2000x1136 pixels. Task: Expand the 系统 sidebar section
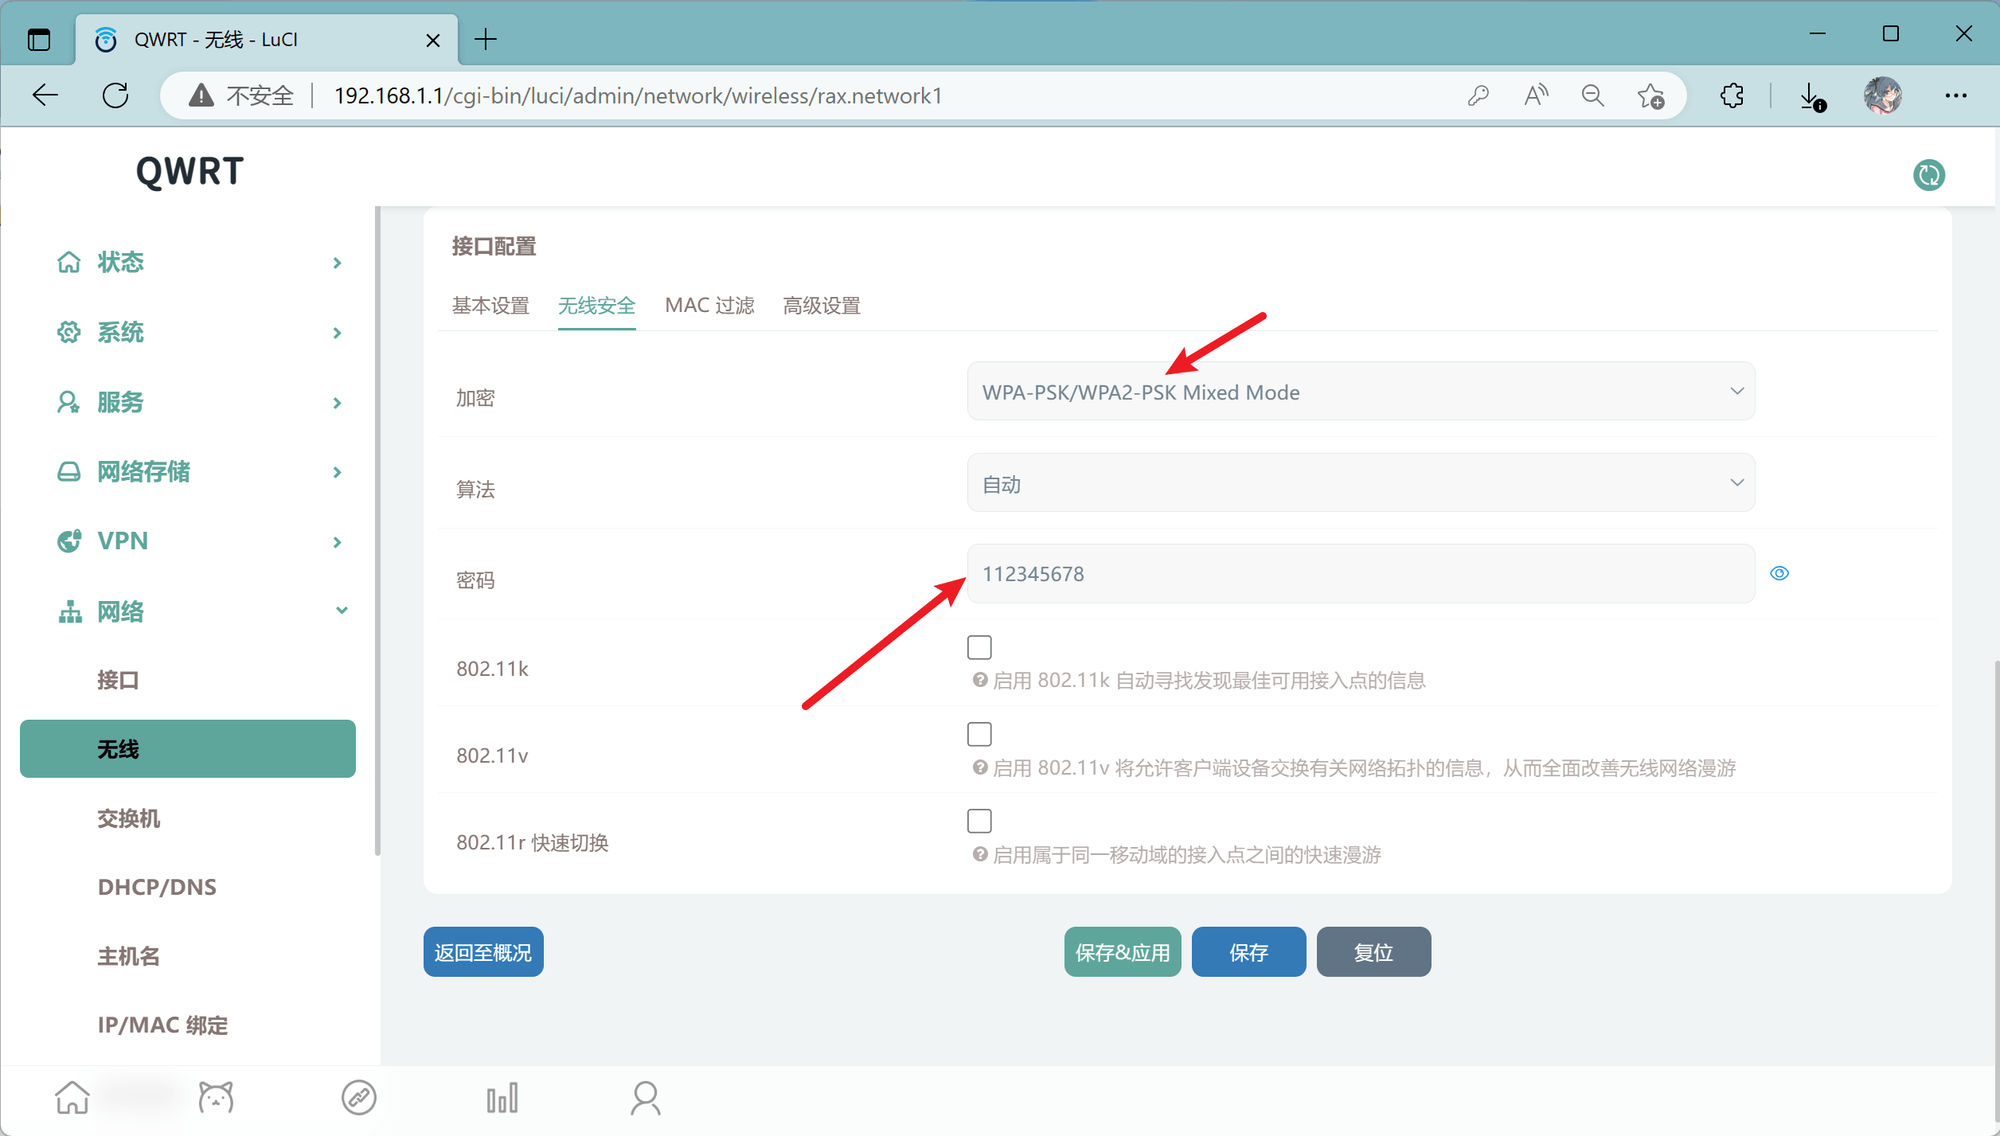click(120, 332)
